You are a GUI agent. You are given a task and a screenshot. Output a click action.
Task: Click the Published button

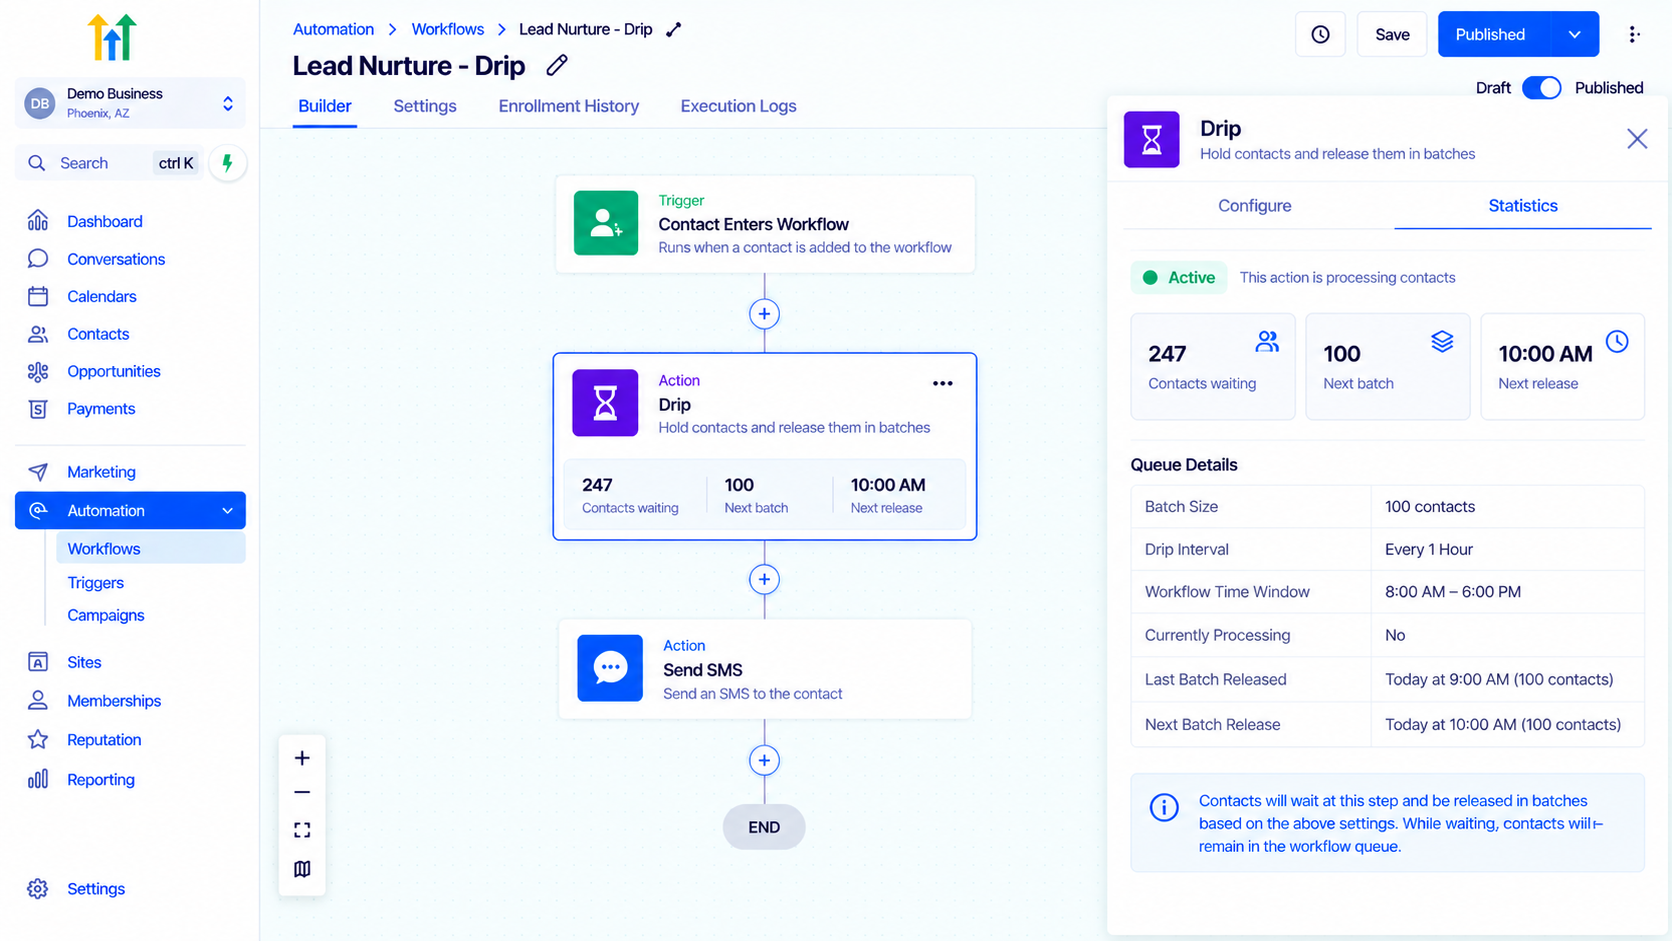1490,35
